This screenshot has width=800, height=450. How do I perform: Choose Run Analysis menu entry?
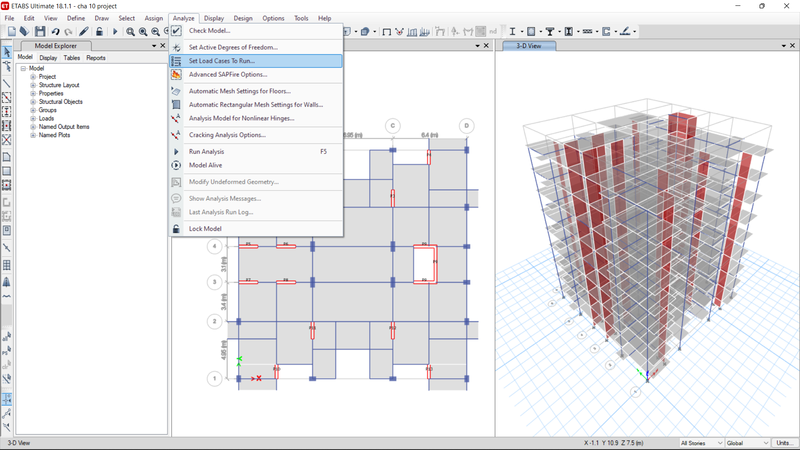(x=256, y=152)
